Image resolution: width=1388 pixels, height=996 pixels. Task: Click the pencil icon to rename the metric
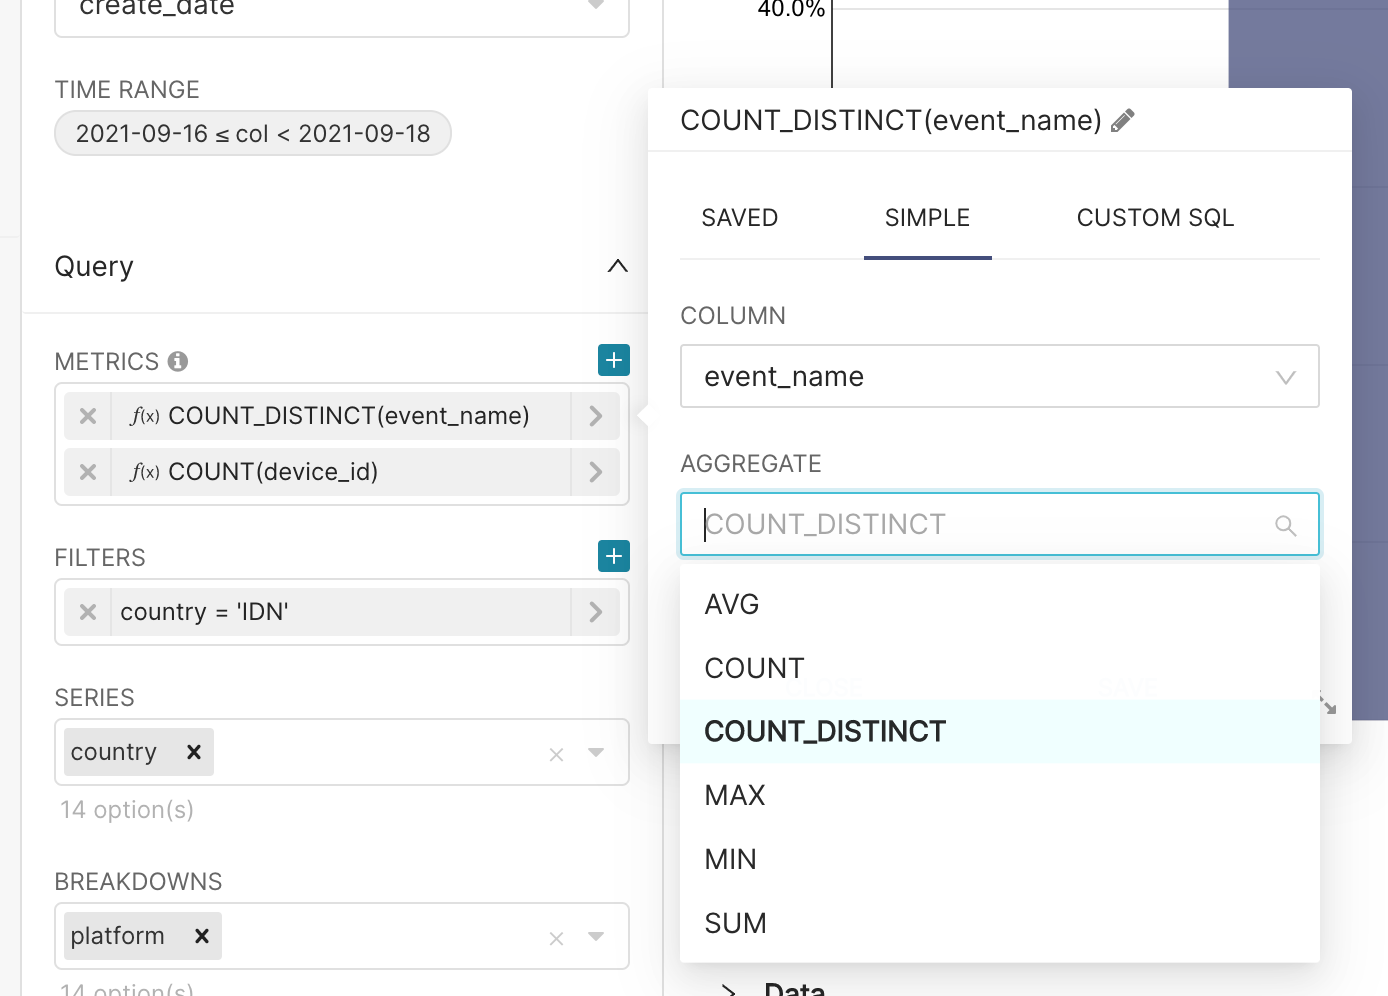(1123, 119)
